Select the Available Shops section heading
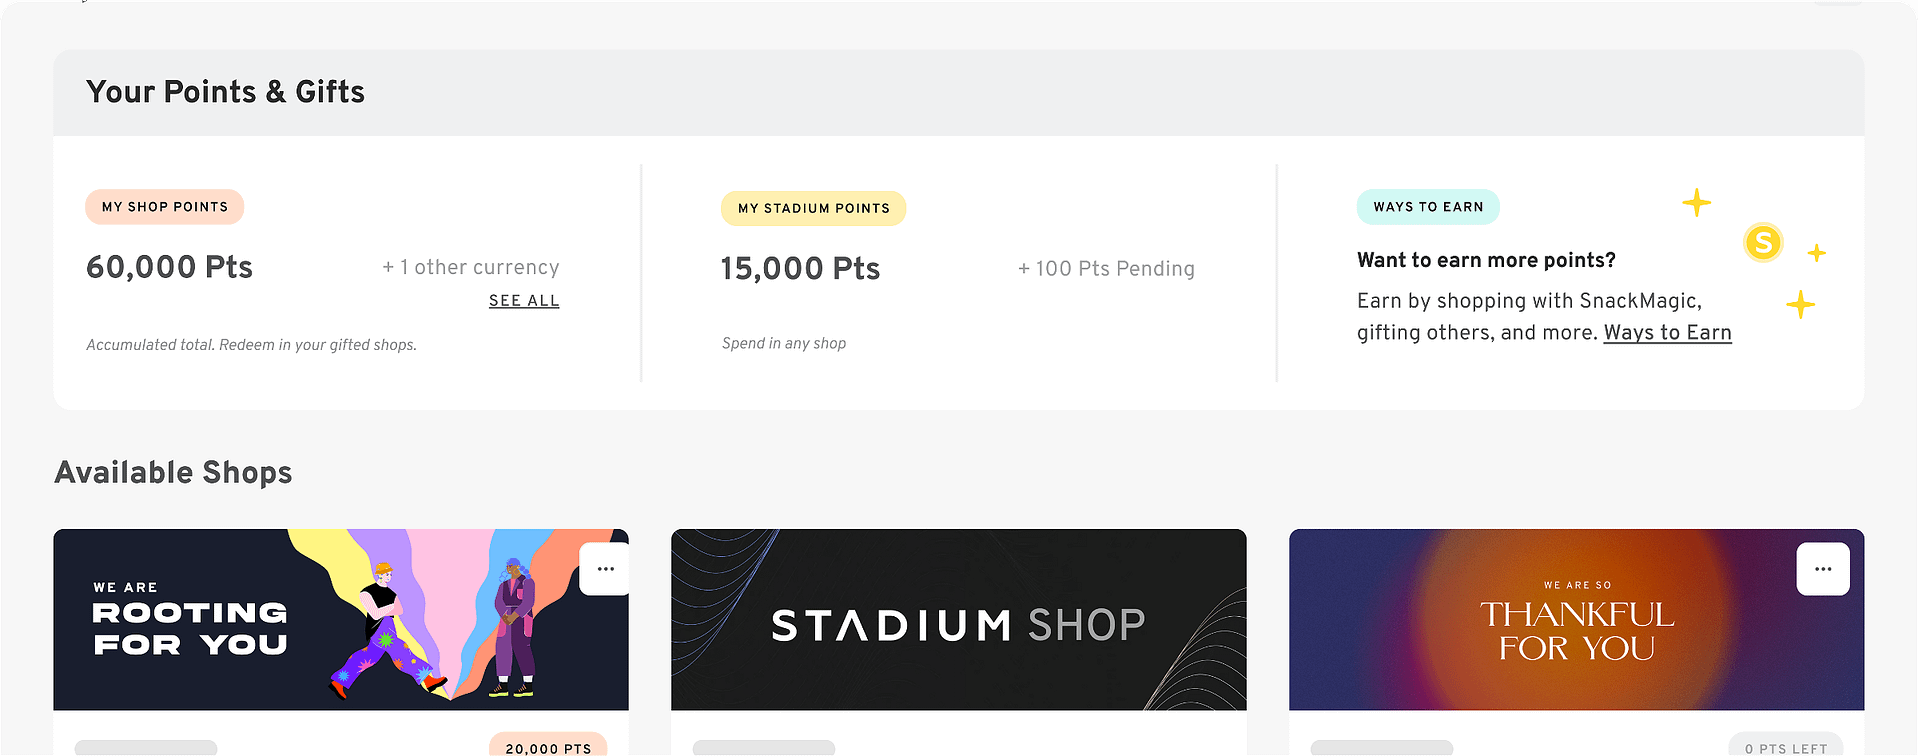This screenshot has width=1918, height=756. pyautogui.click(x=172, y=472)
